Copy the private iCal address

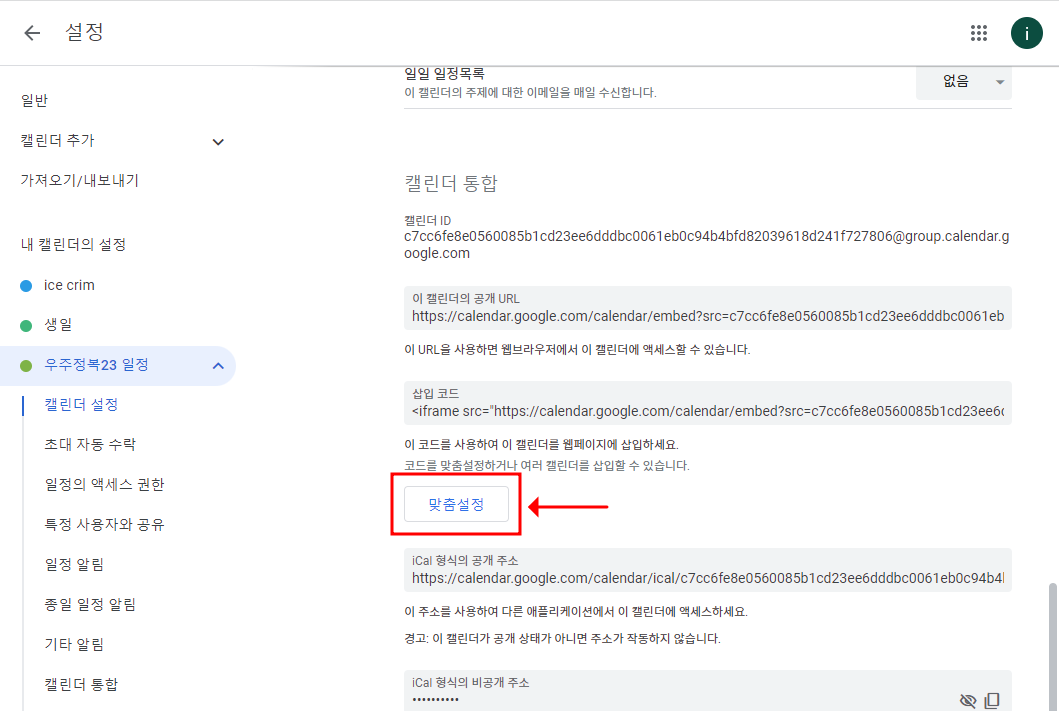point(993,700)
